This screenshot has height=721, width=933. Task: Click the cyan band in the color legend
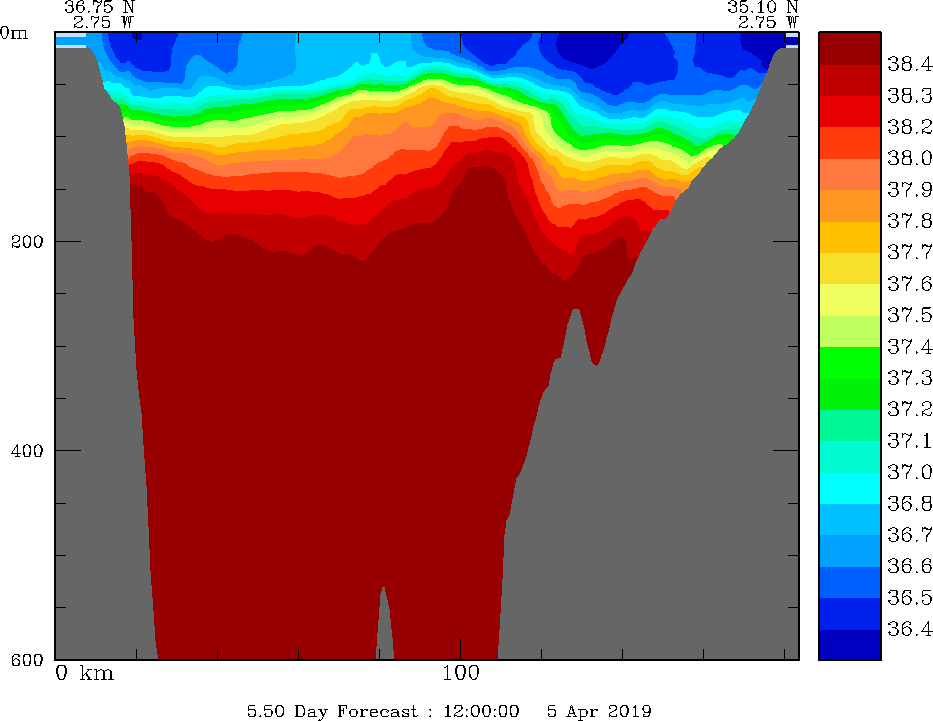pyautogui.click(x=850, y=488)
